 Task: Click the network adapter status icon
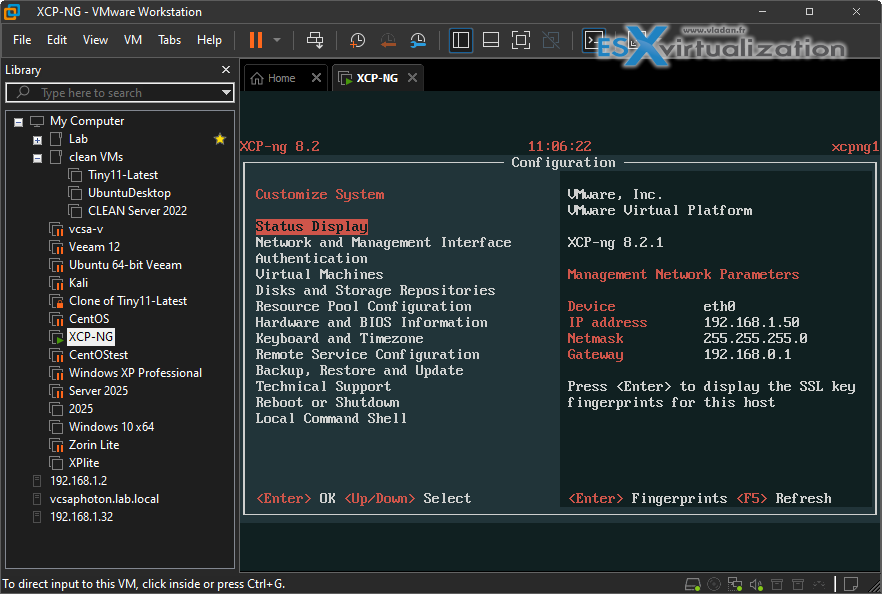tap(735, 584)
